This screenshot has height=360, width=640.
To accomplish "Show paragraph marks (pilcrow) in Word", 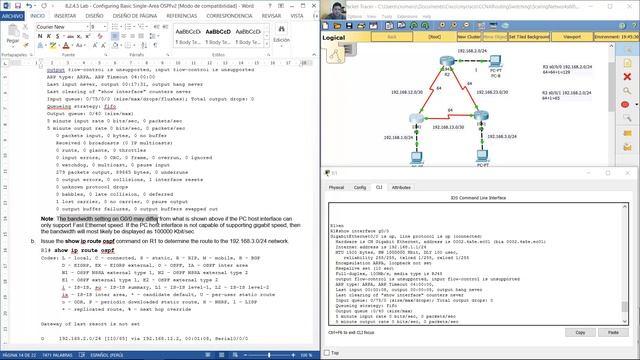I will (x=155, y=45).
